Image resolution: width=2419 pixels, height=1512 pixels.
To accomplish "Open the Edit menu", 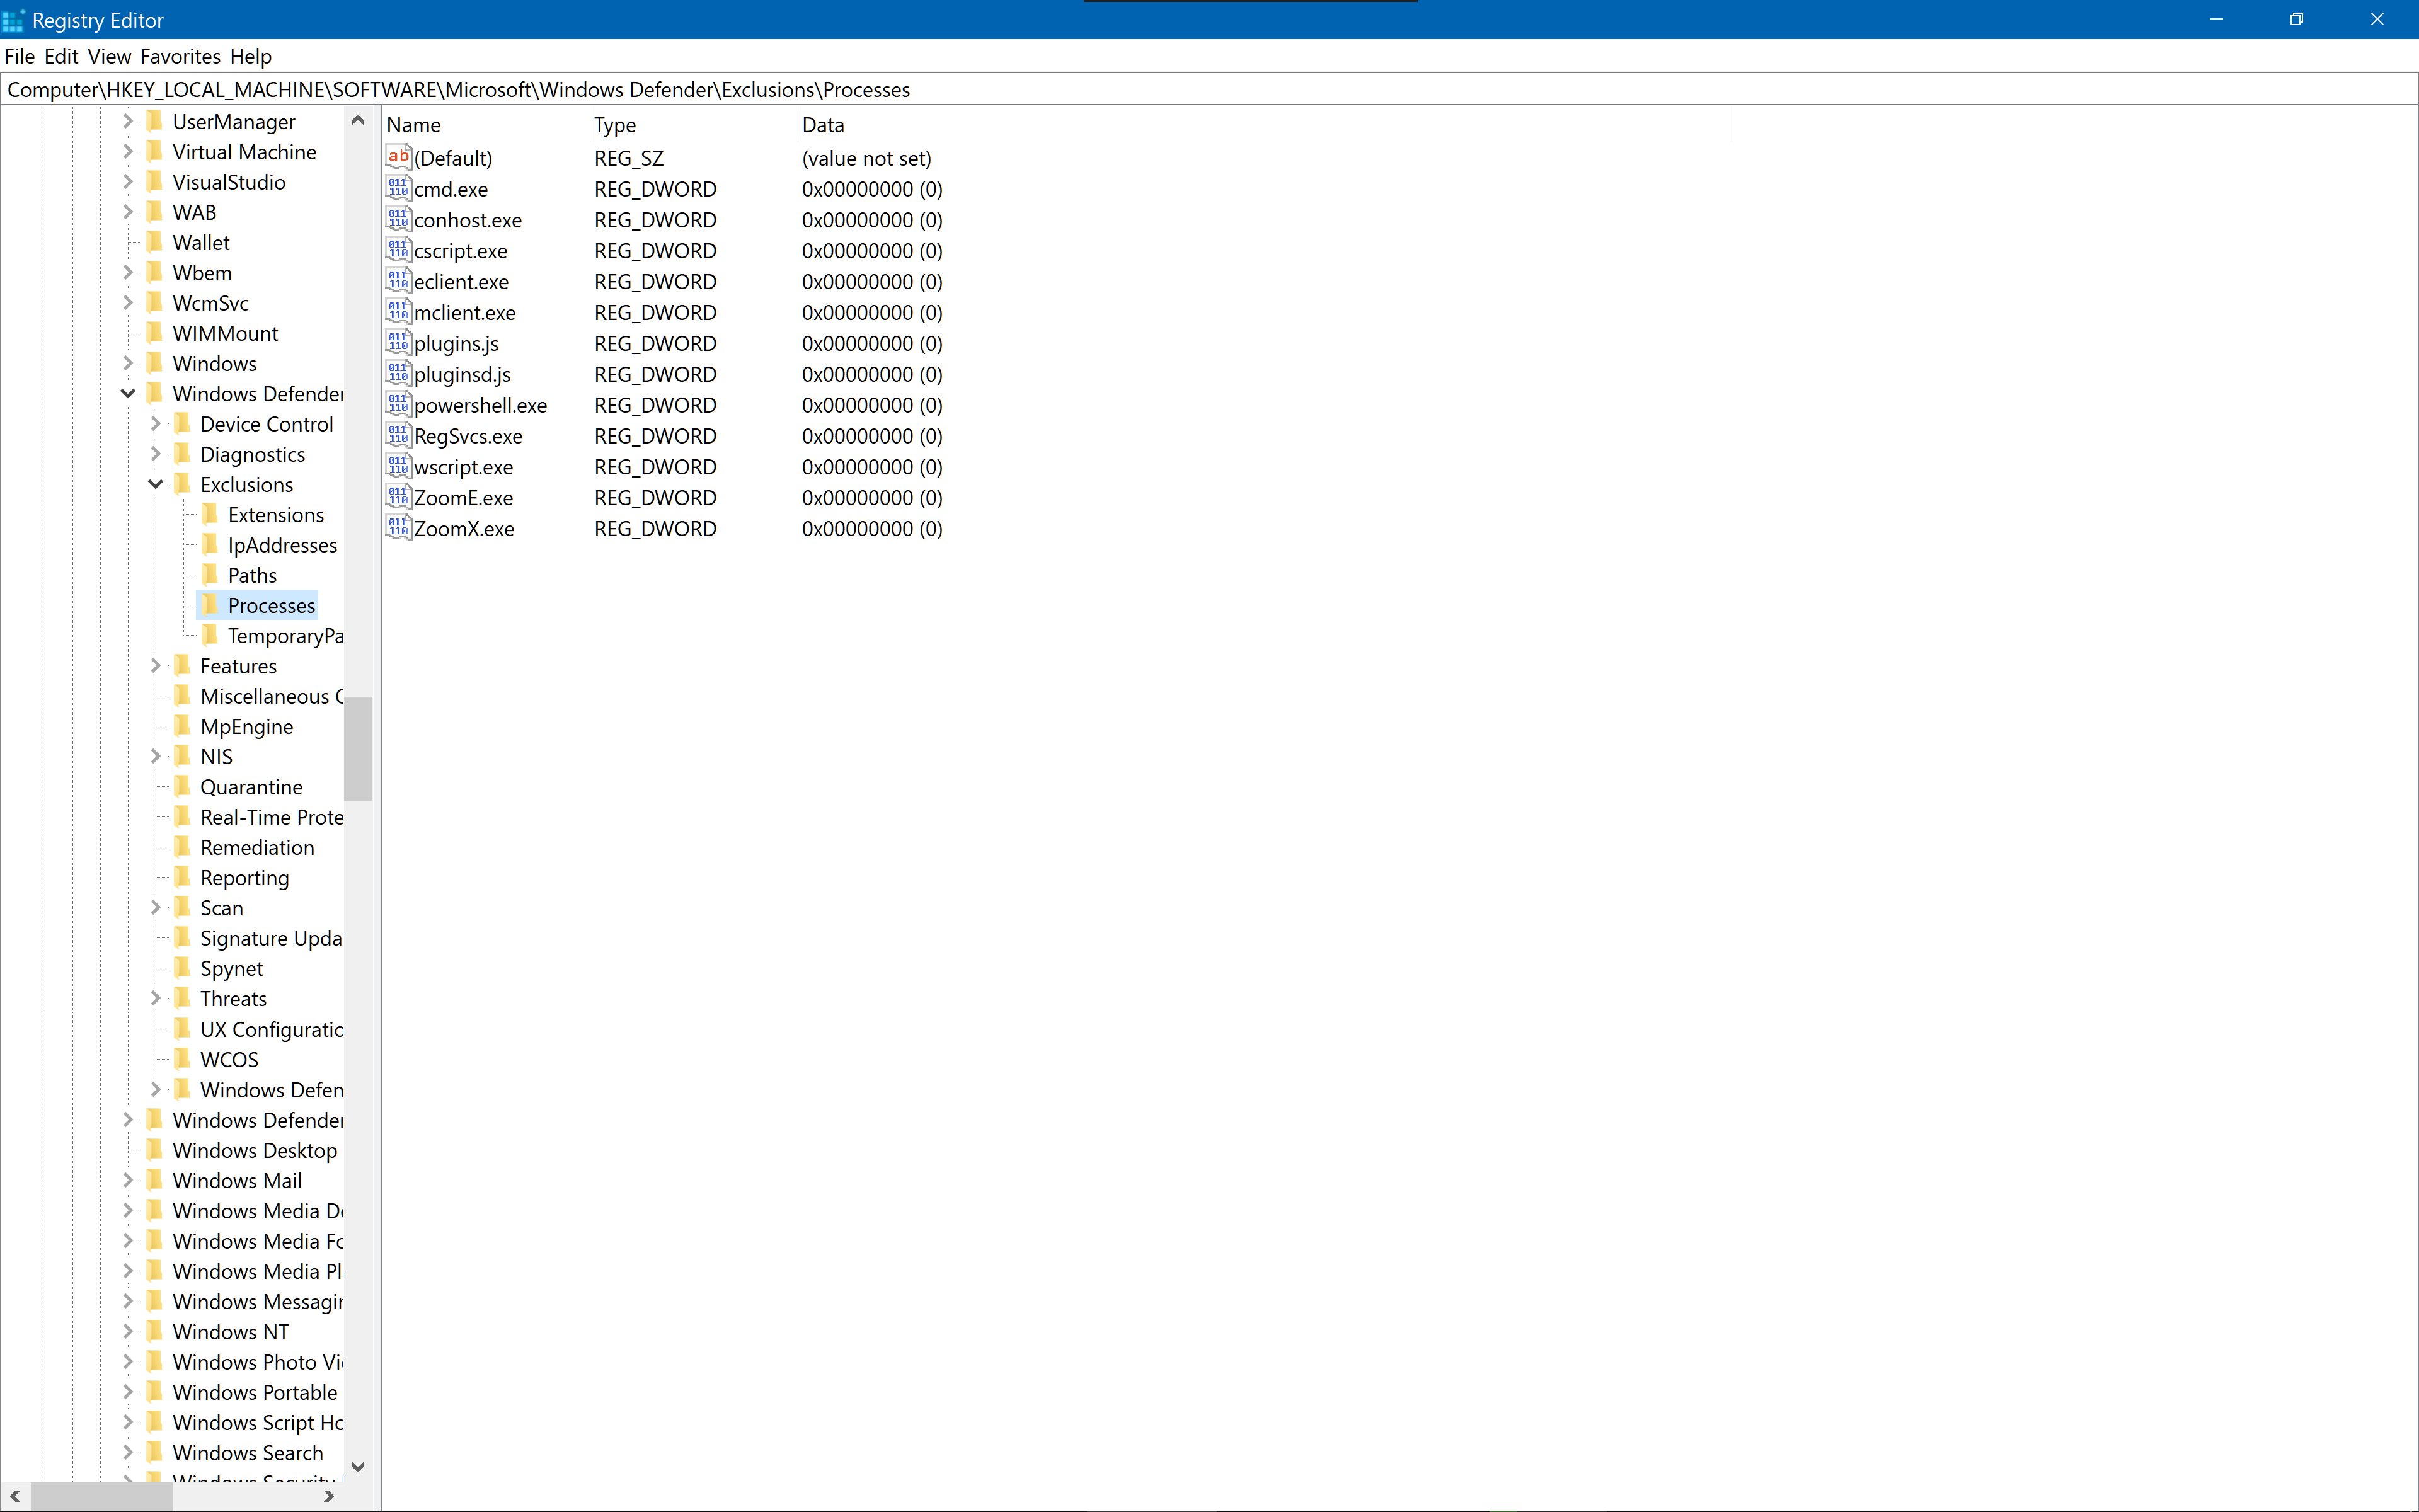I will point(61,56).
